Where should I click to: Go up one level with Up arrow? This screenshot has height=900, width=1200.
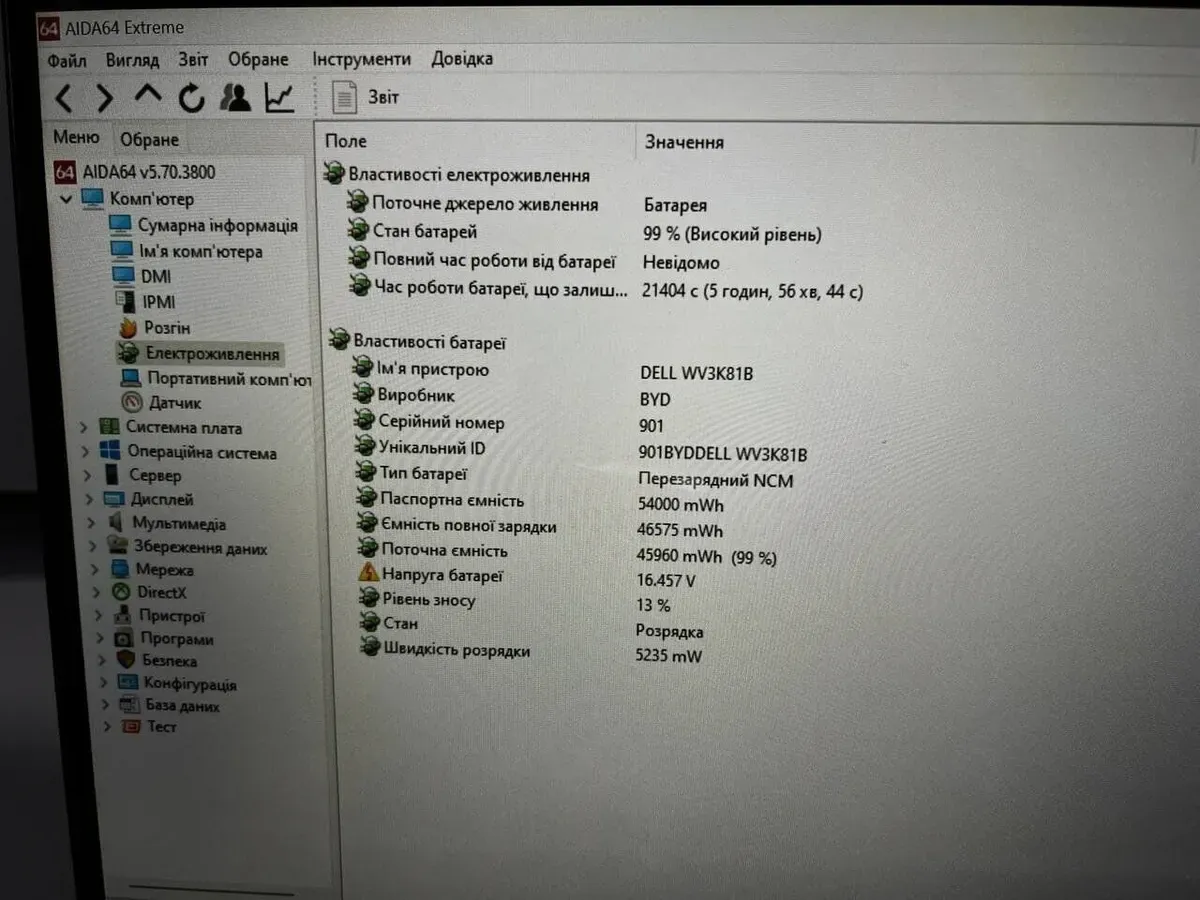148,96
